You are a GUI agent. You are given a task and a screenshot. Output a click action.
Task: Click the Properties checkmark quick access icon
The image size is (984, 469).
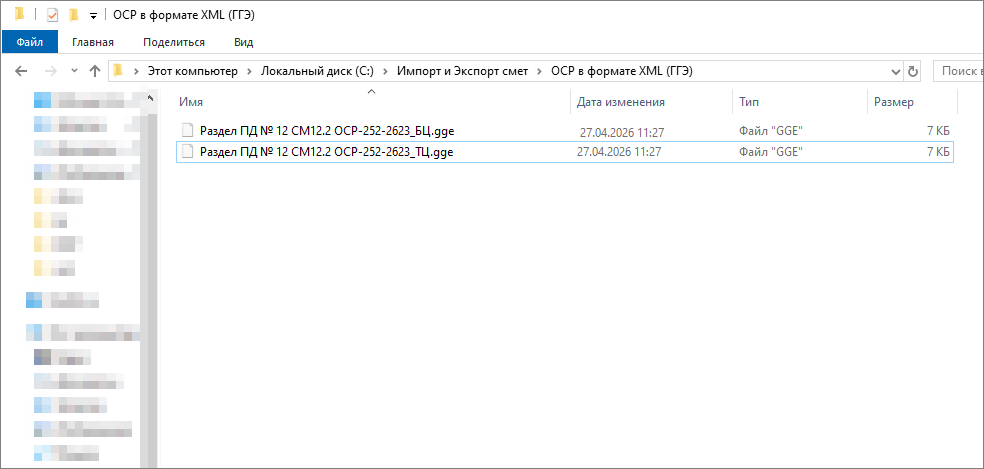tap(52, 14)
